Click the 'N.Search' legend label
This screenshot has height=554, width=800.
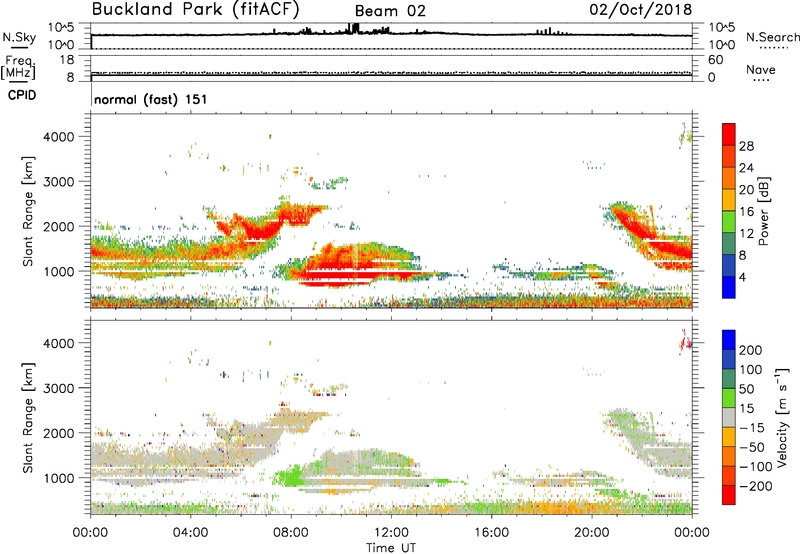pos(772,37)
